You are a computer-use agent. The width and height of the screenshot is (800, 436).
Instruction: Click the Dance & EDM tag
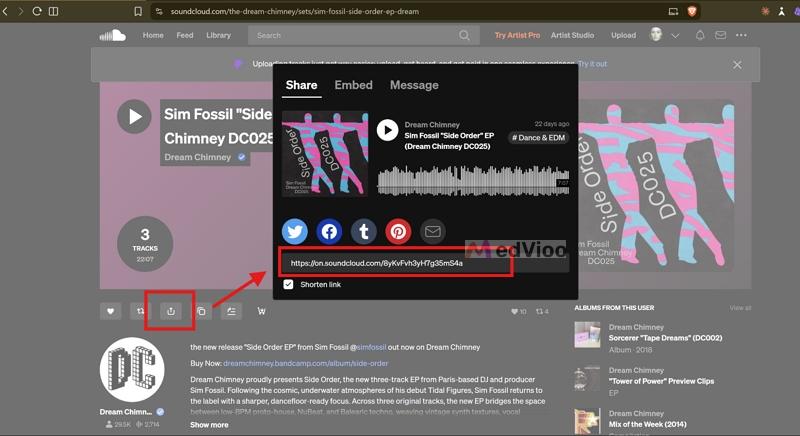[538, 138]
